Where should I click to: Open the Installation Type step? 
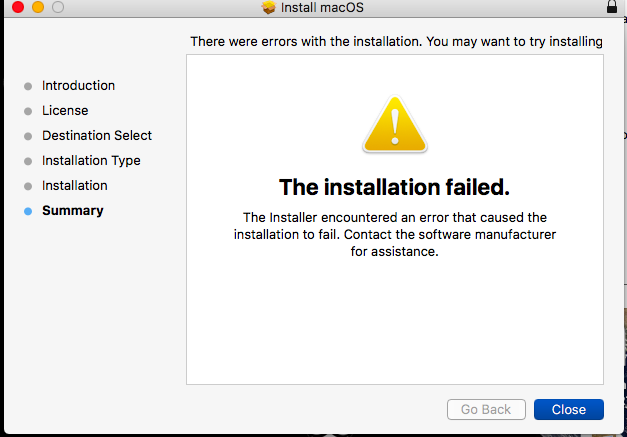click(91, 161)
